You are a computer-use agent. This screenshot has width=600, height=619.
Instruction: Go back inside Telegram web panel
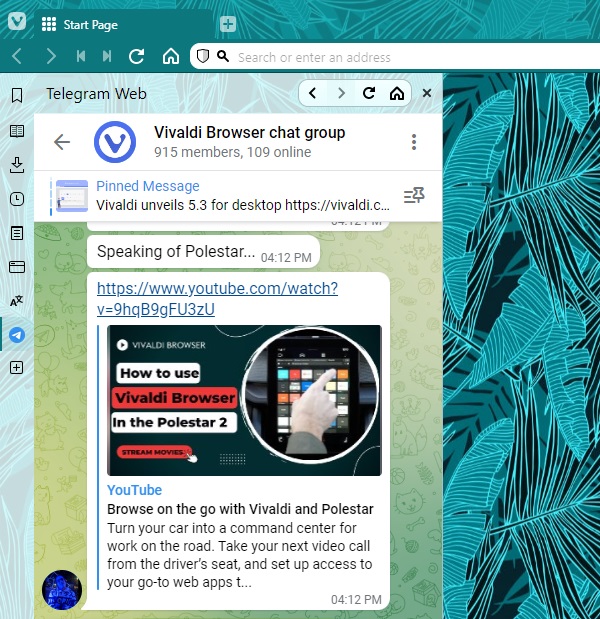[x=313, y=93]
